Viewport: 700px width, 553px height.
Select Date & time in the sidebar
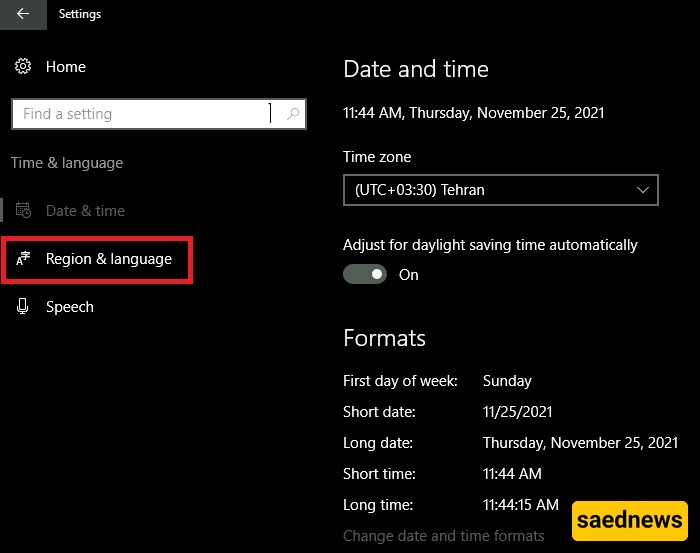[85, 211]
